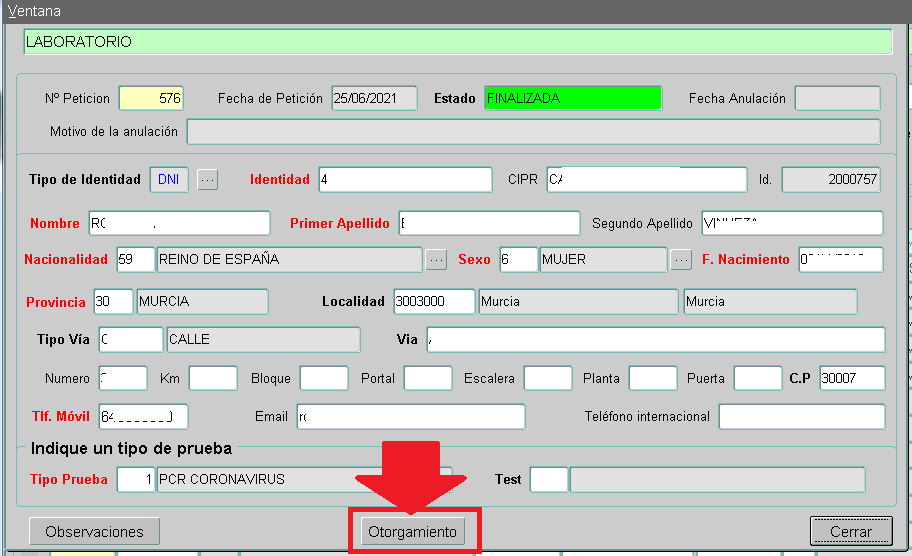Open Nacionalidad lookup list button
The height and width of the screenshot is (556, 912).
pyautogui.click(x=436, y=260)
